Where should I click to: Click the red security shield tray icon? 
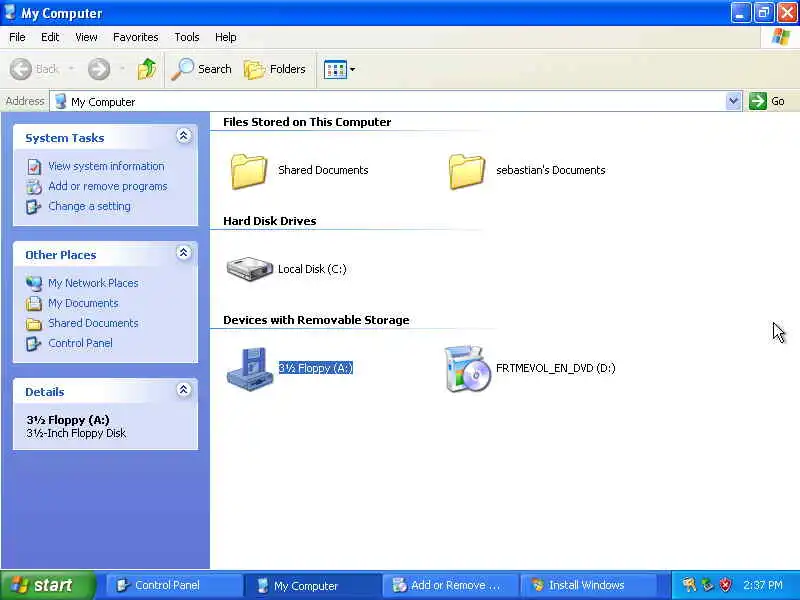click(x=726, y=585)
